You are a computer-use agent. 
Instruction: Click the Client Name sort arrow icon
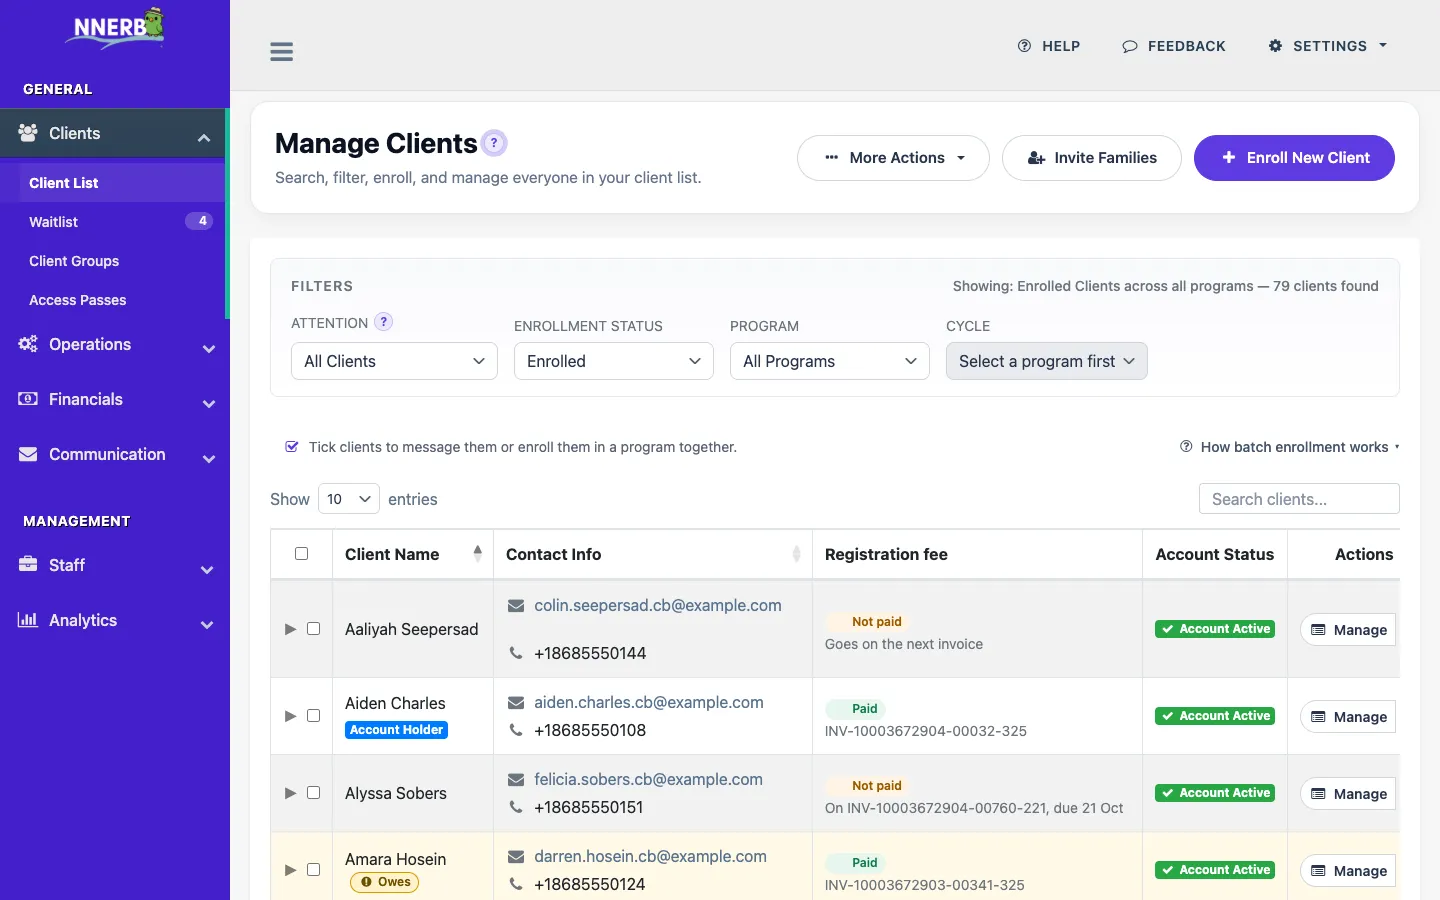(x=478, y=554)
